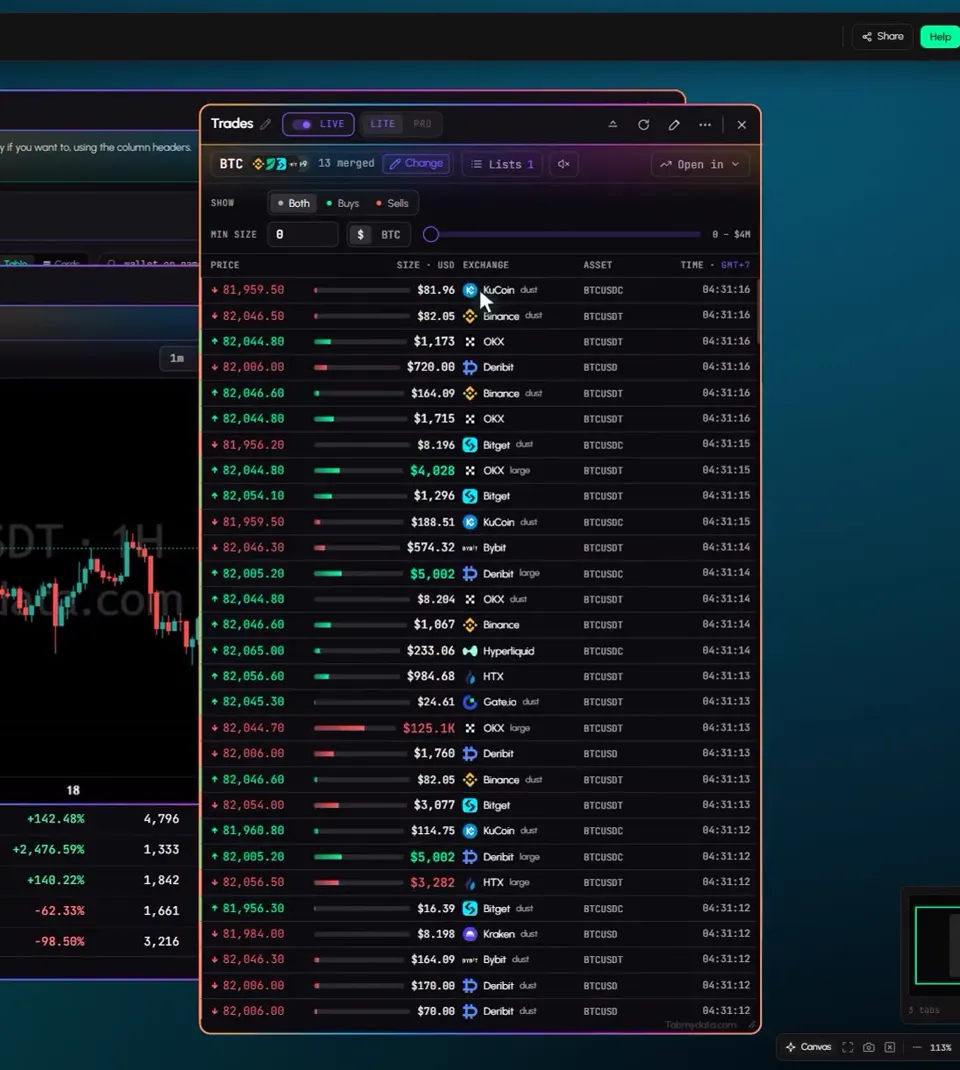Open the Lists 1 selector
The image size is (960, 1070).
point(502,164)
